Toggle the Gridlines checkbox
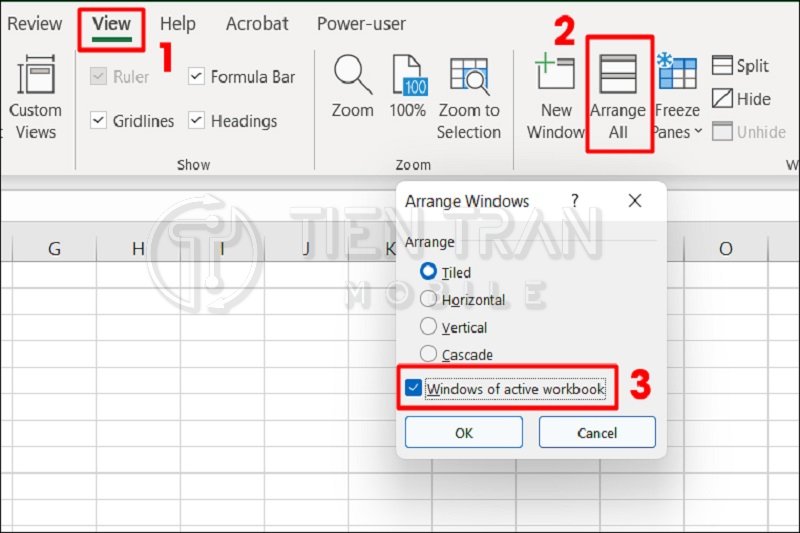 tap(98, 121)
